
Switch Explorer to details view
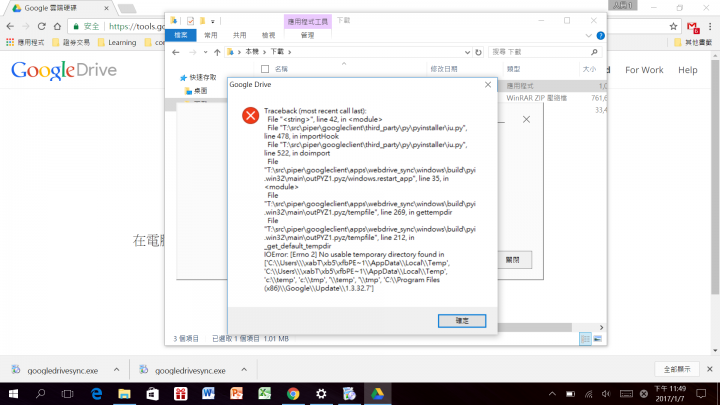pos(585,339)
